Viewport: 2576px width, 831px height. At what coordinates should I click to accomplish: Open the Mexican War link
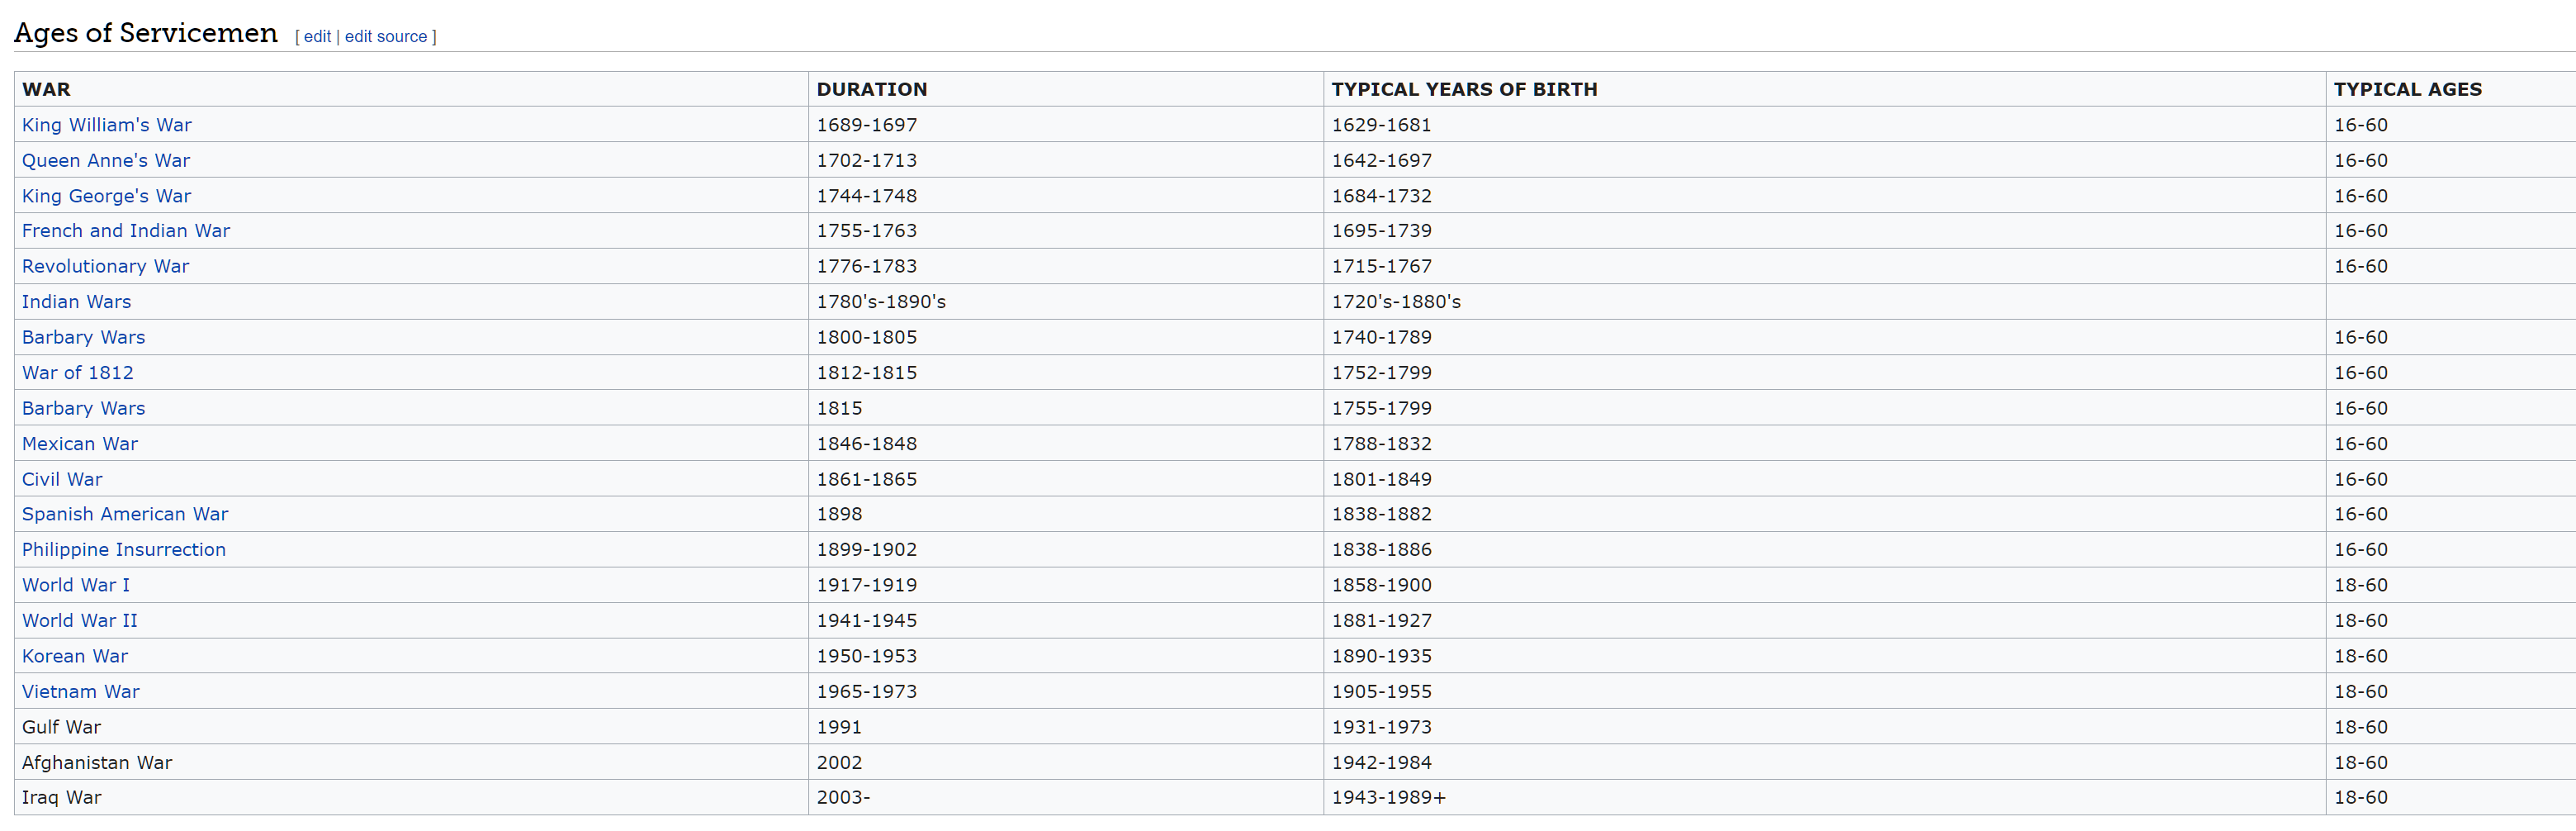(80, 444)
